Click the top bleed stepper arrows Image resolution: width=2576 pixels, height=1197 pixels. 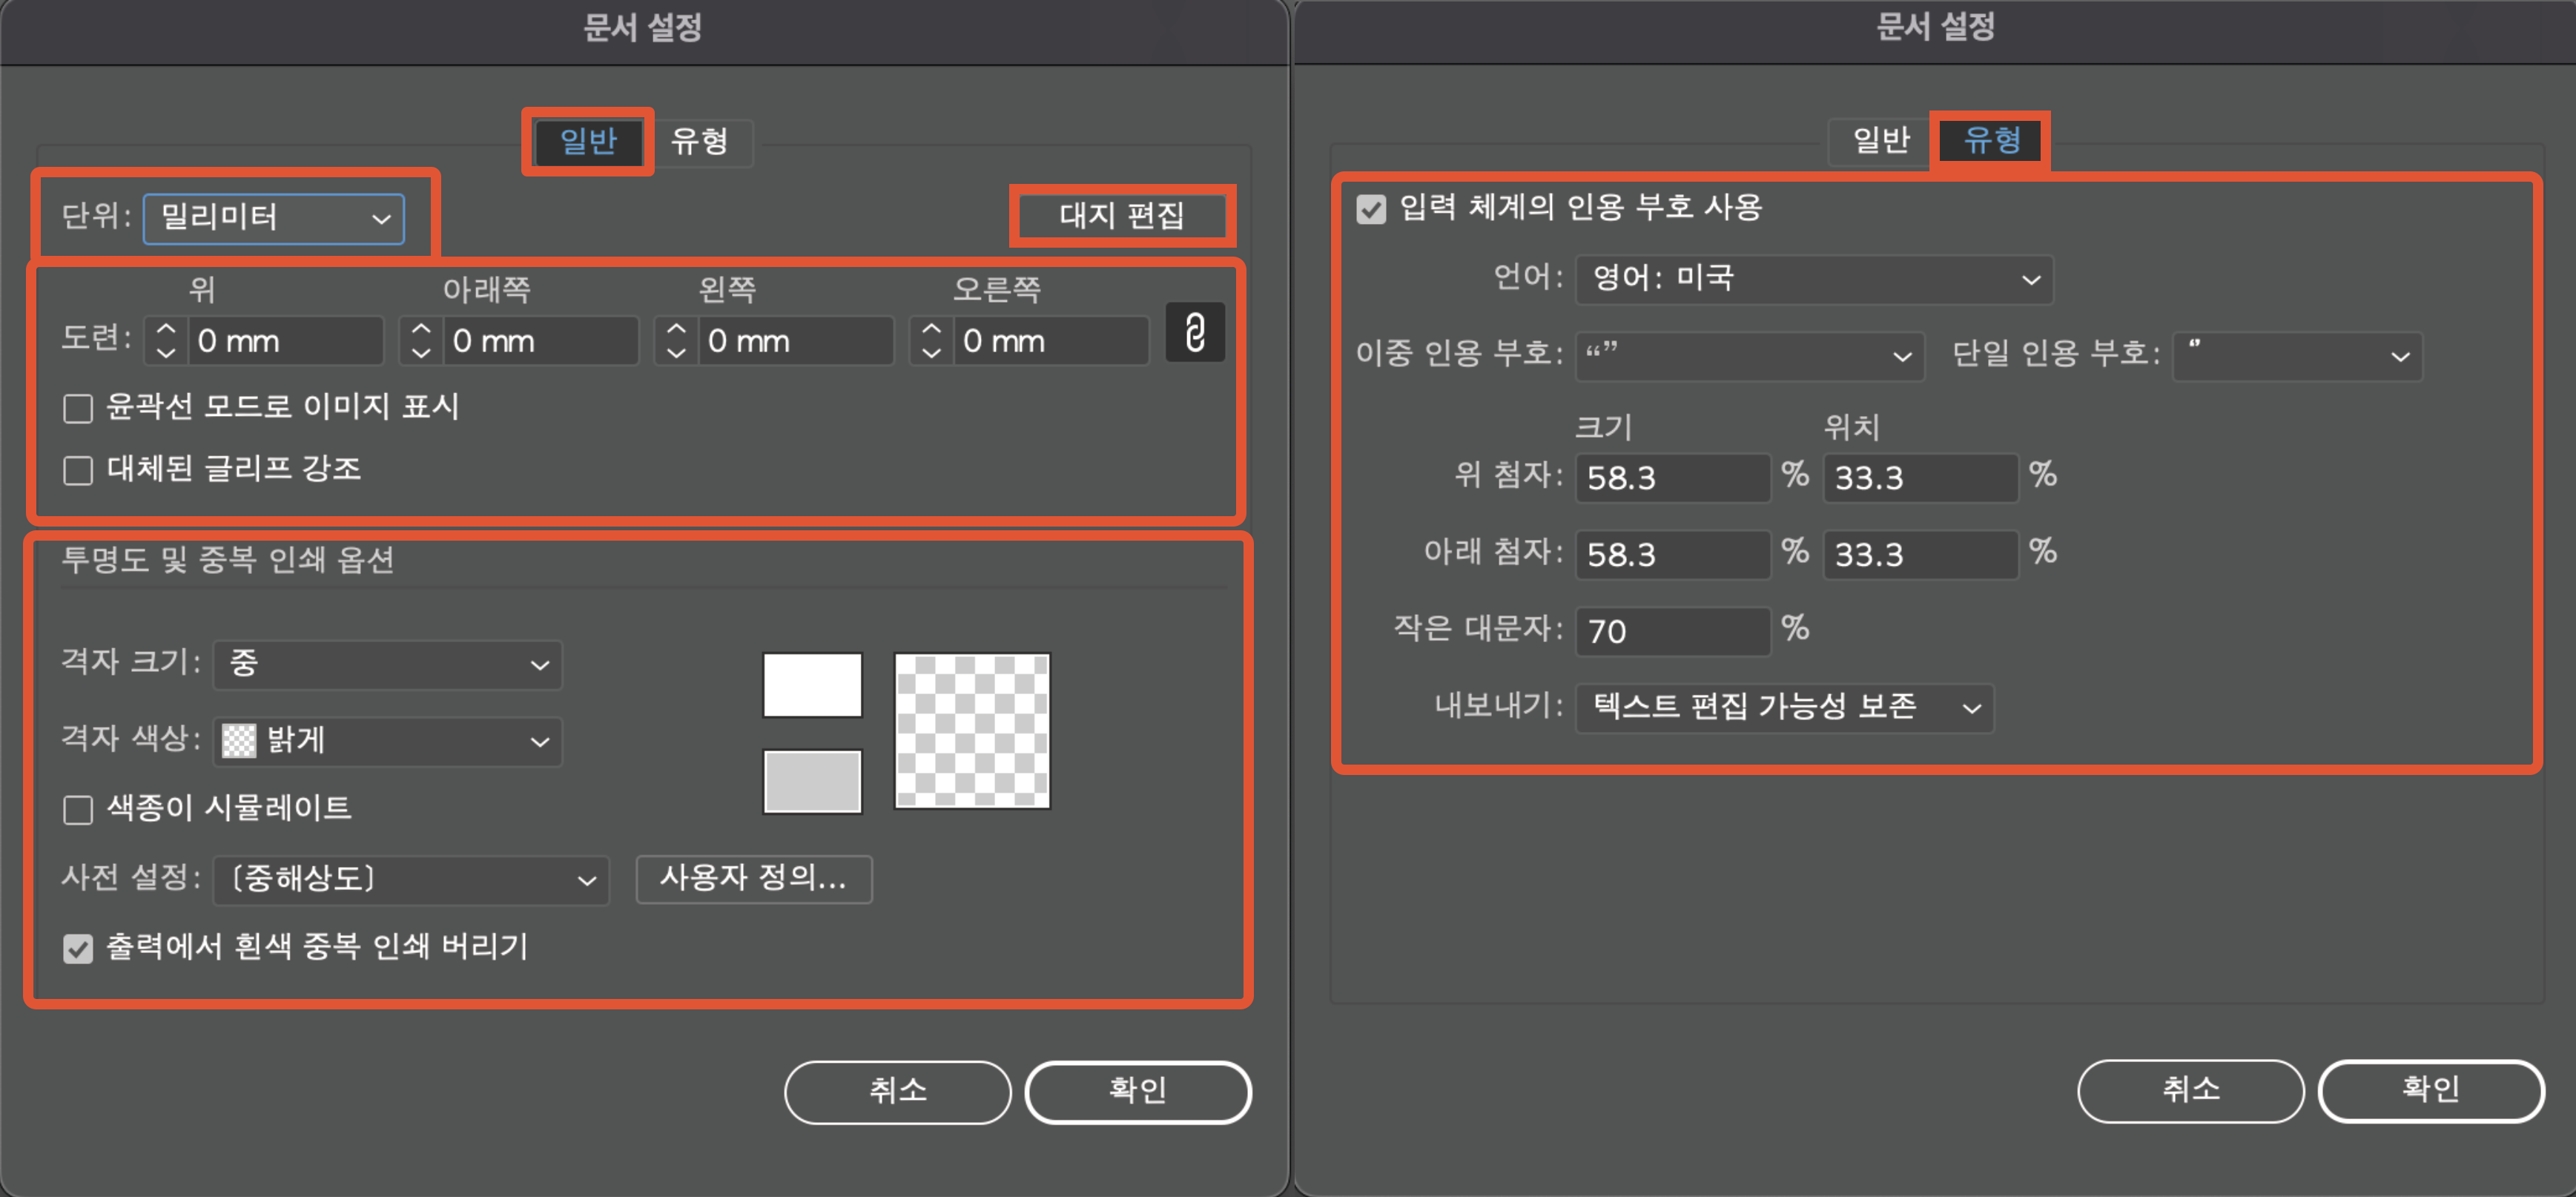(166, 341)
